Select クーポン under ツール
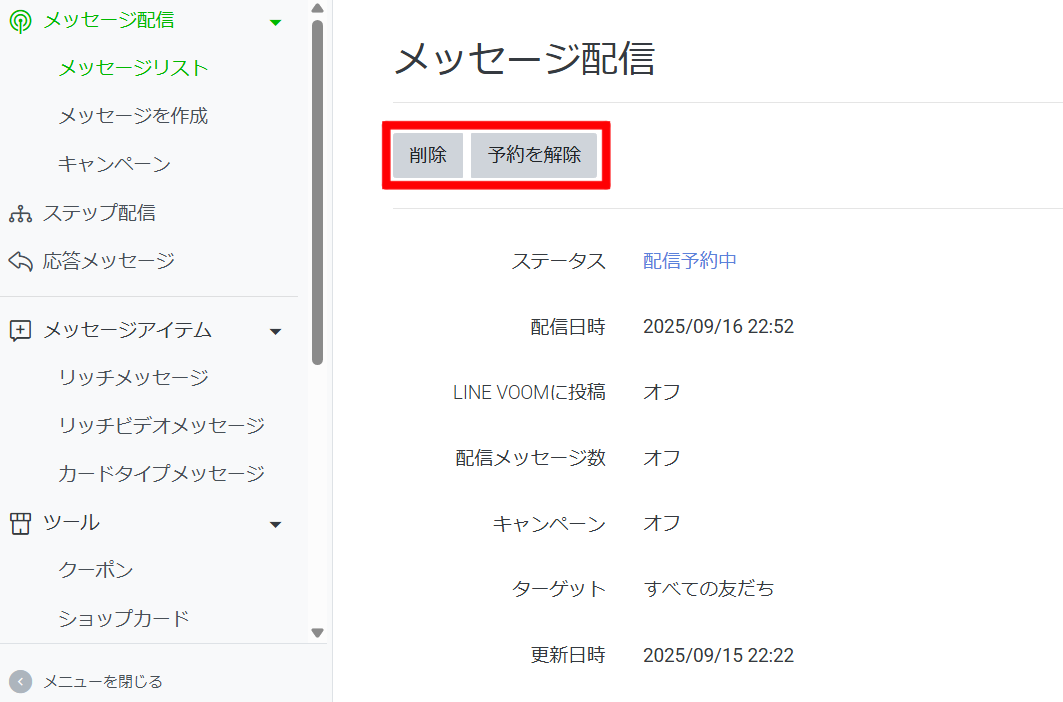 point(95,570)
